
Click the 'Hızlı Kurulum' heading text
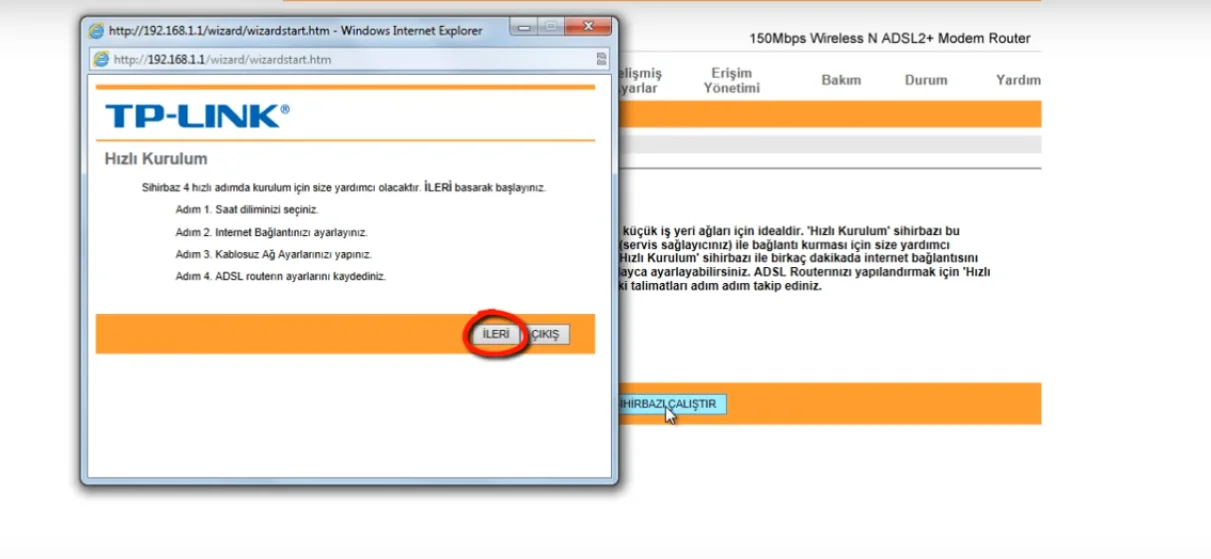(156, 159)
